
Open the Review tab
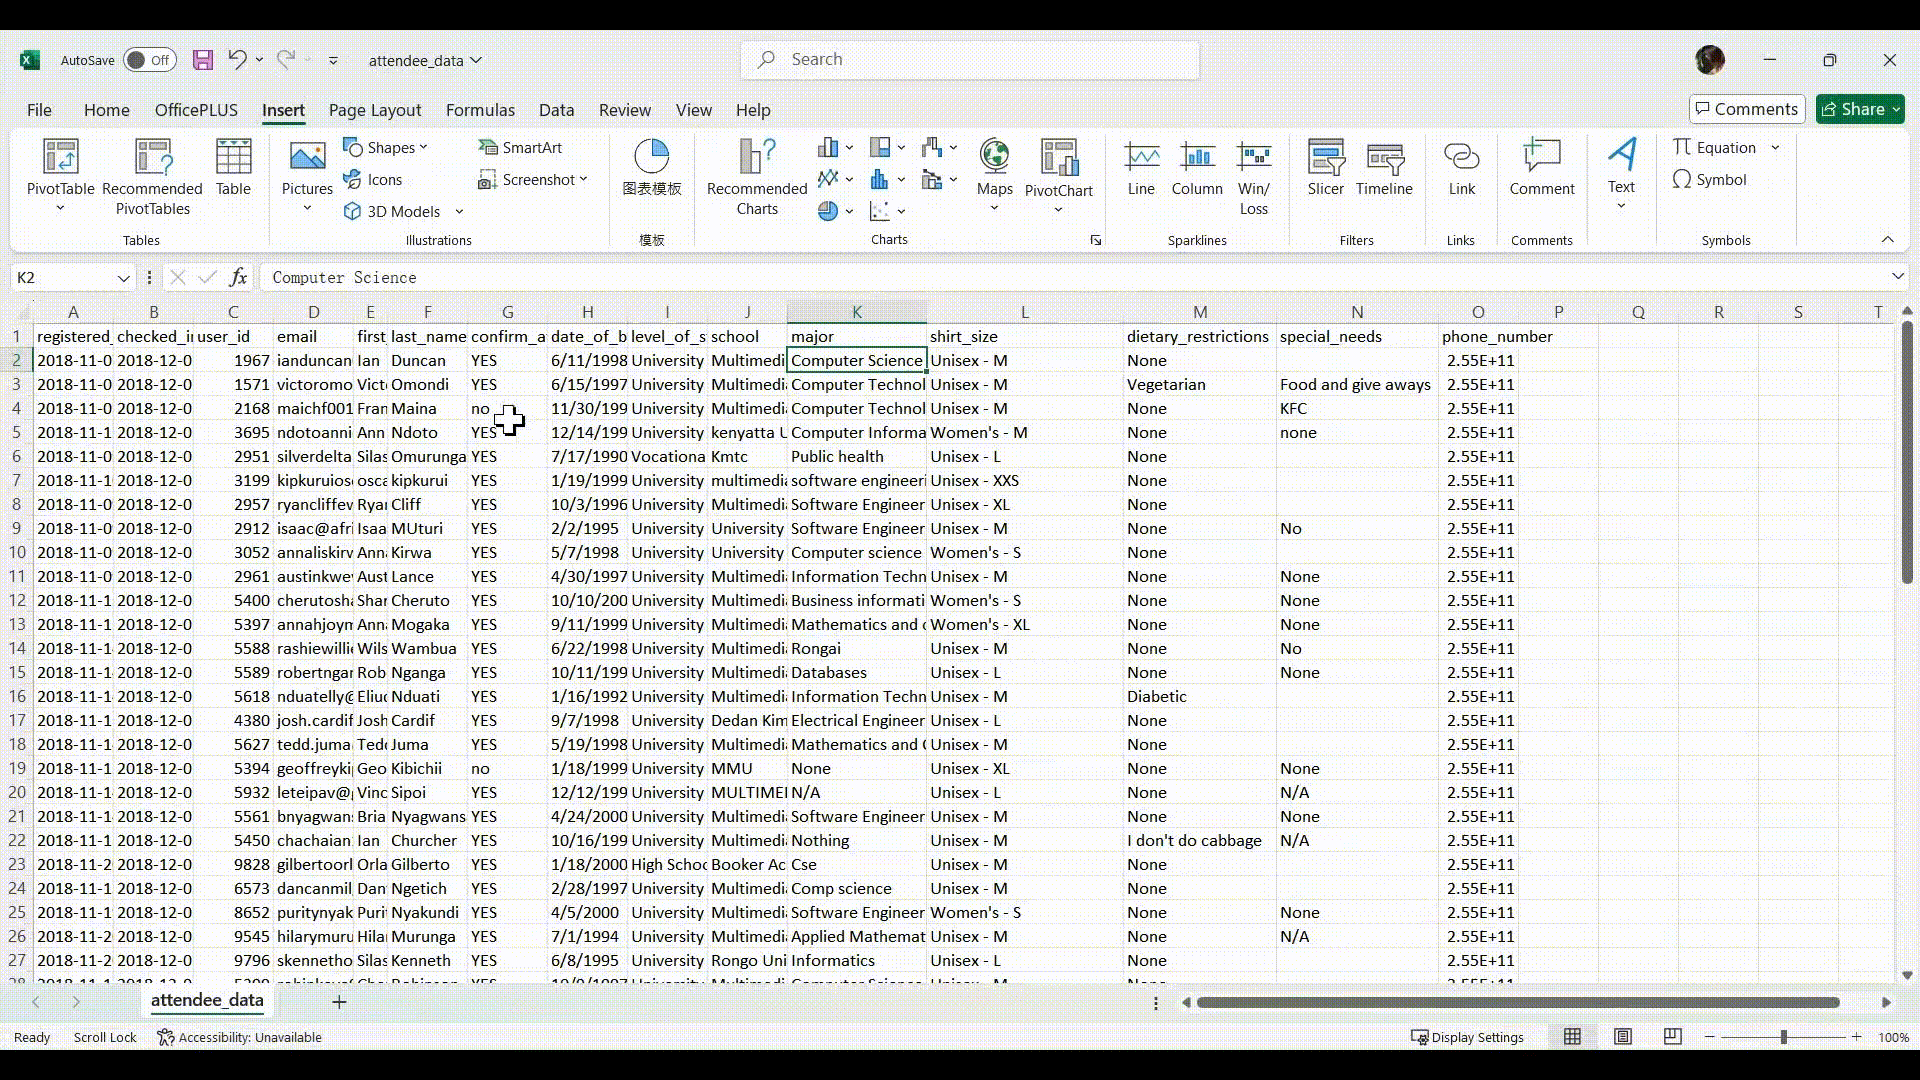tap(624, 110)
